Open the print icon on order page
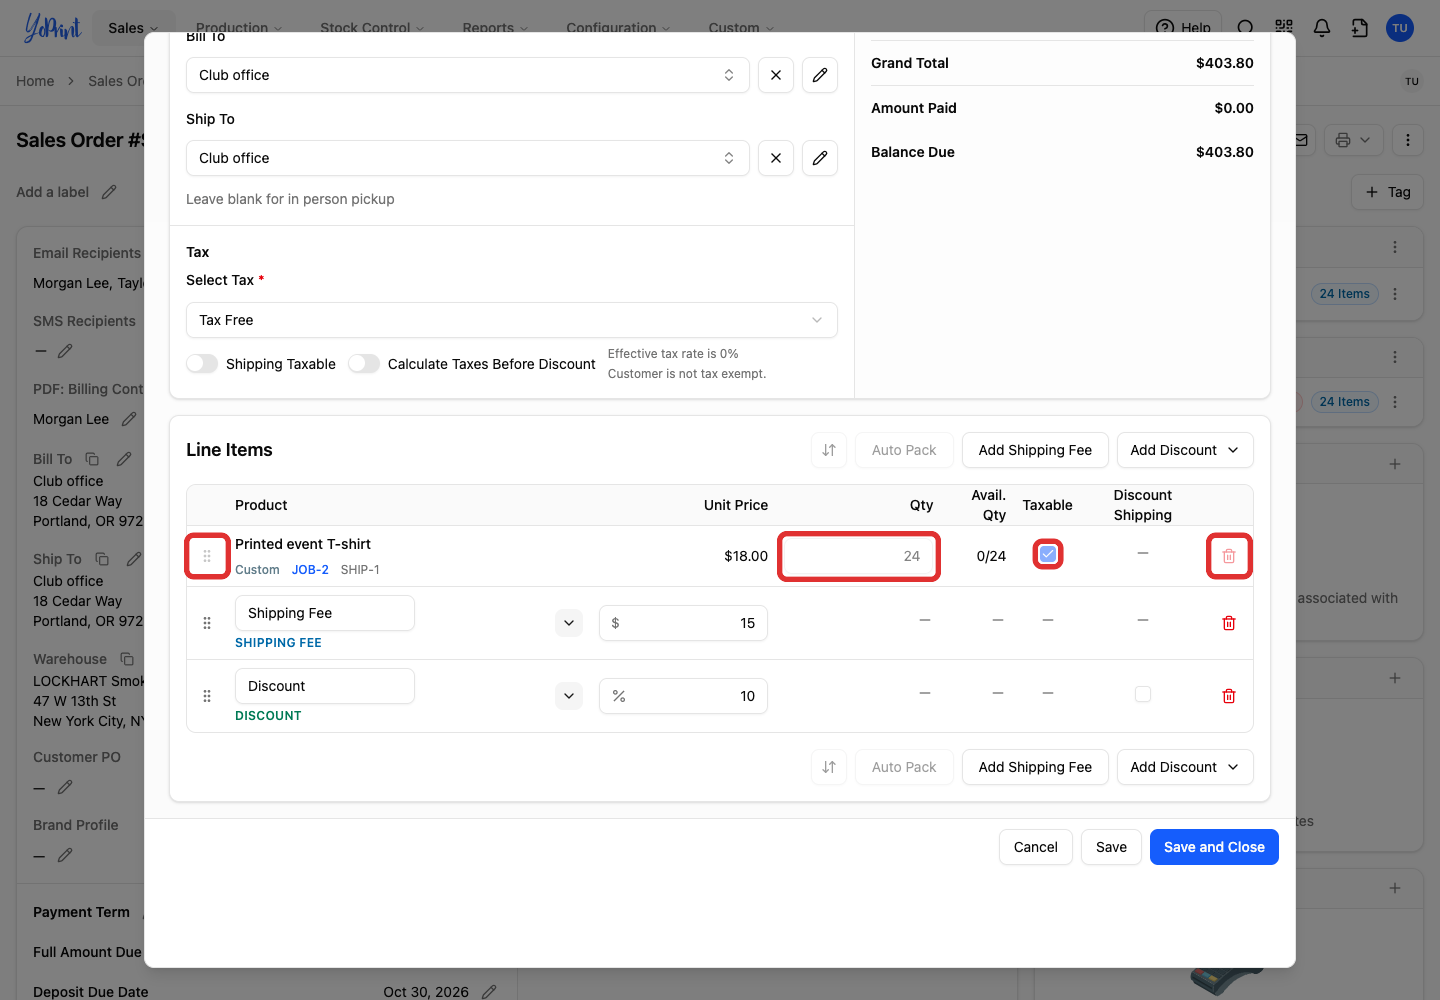 coord(1354,140)
